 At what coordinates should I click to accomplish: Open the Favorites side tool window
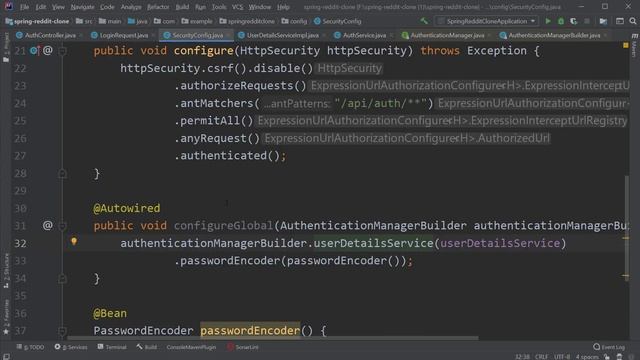6,316
